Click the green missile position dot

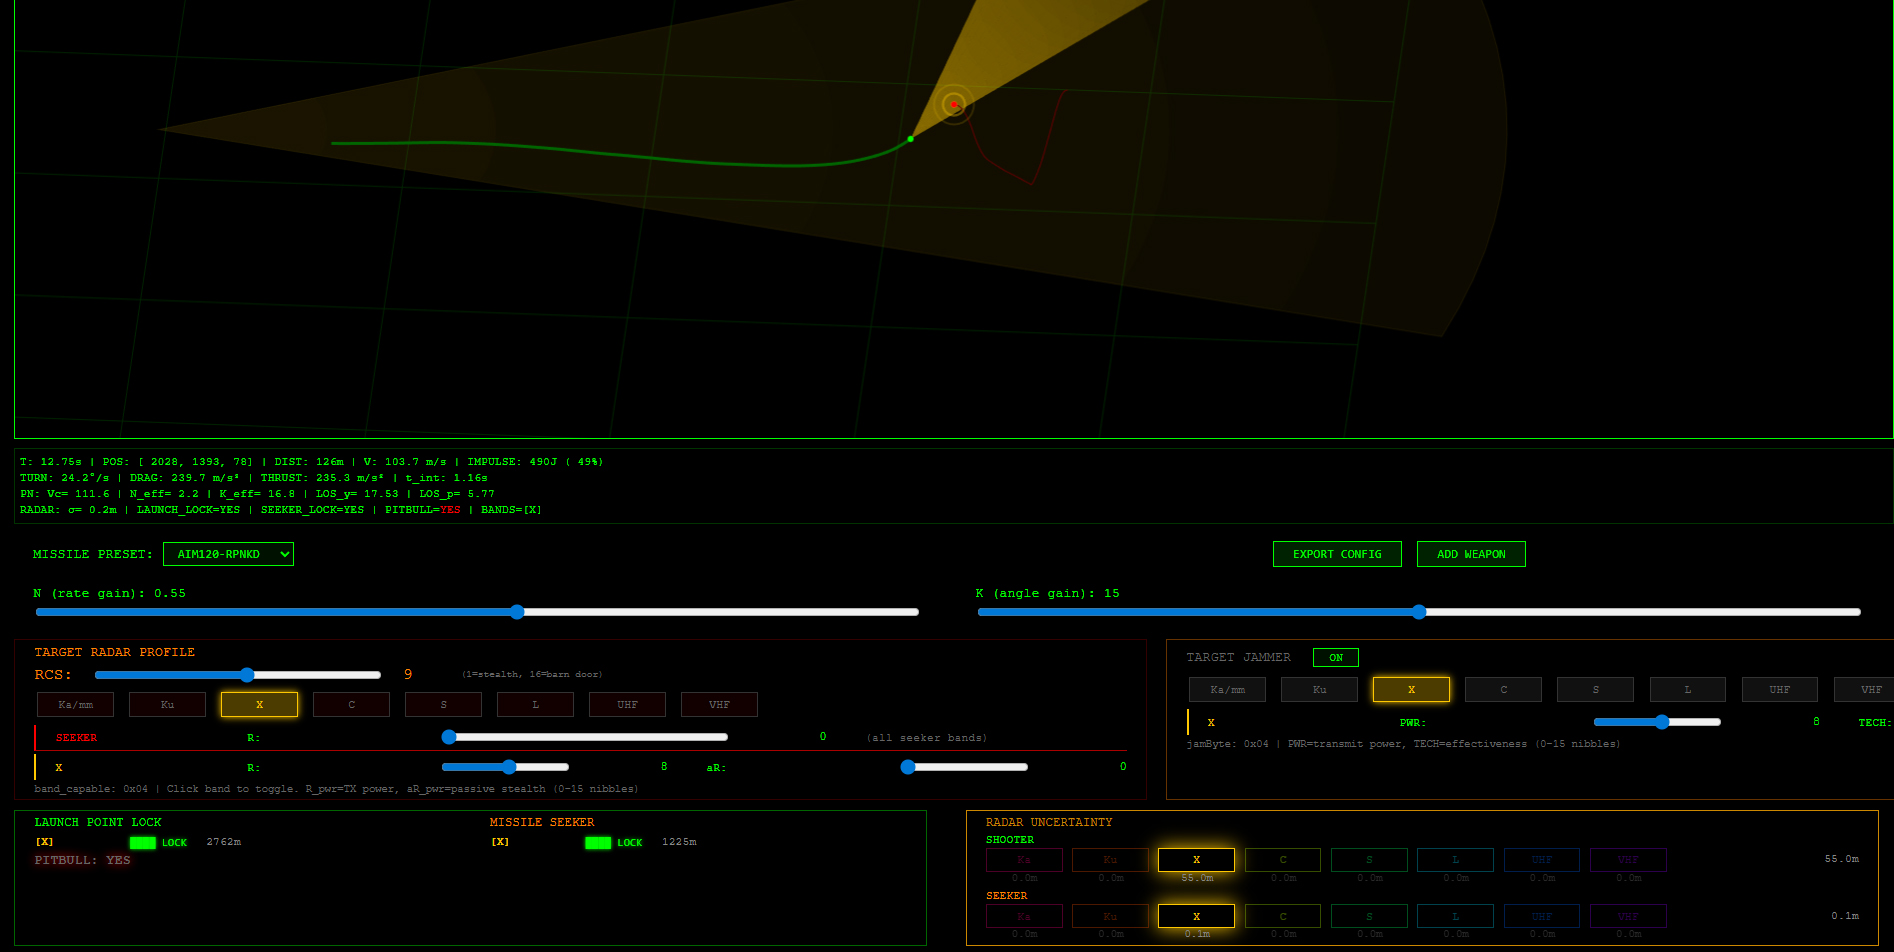pos(910,139)
